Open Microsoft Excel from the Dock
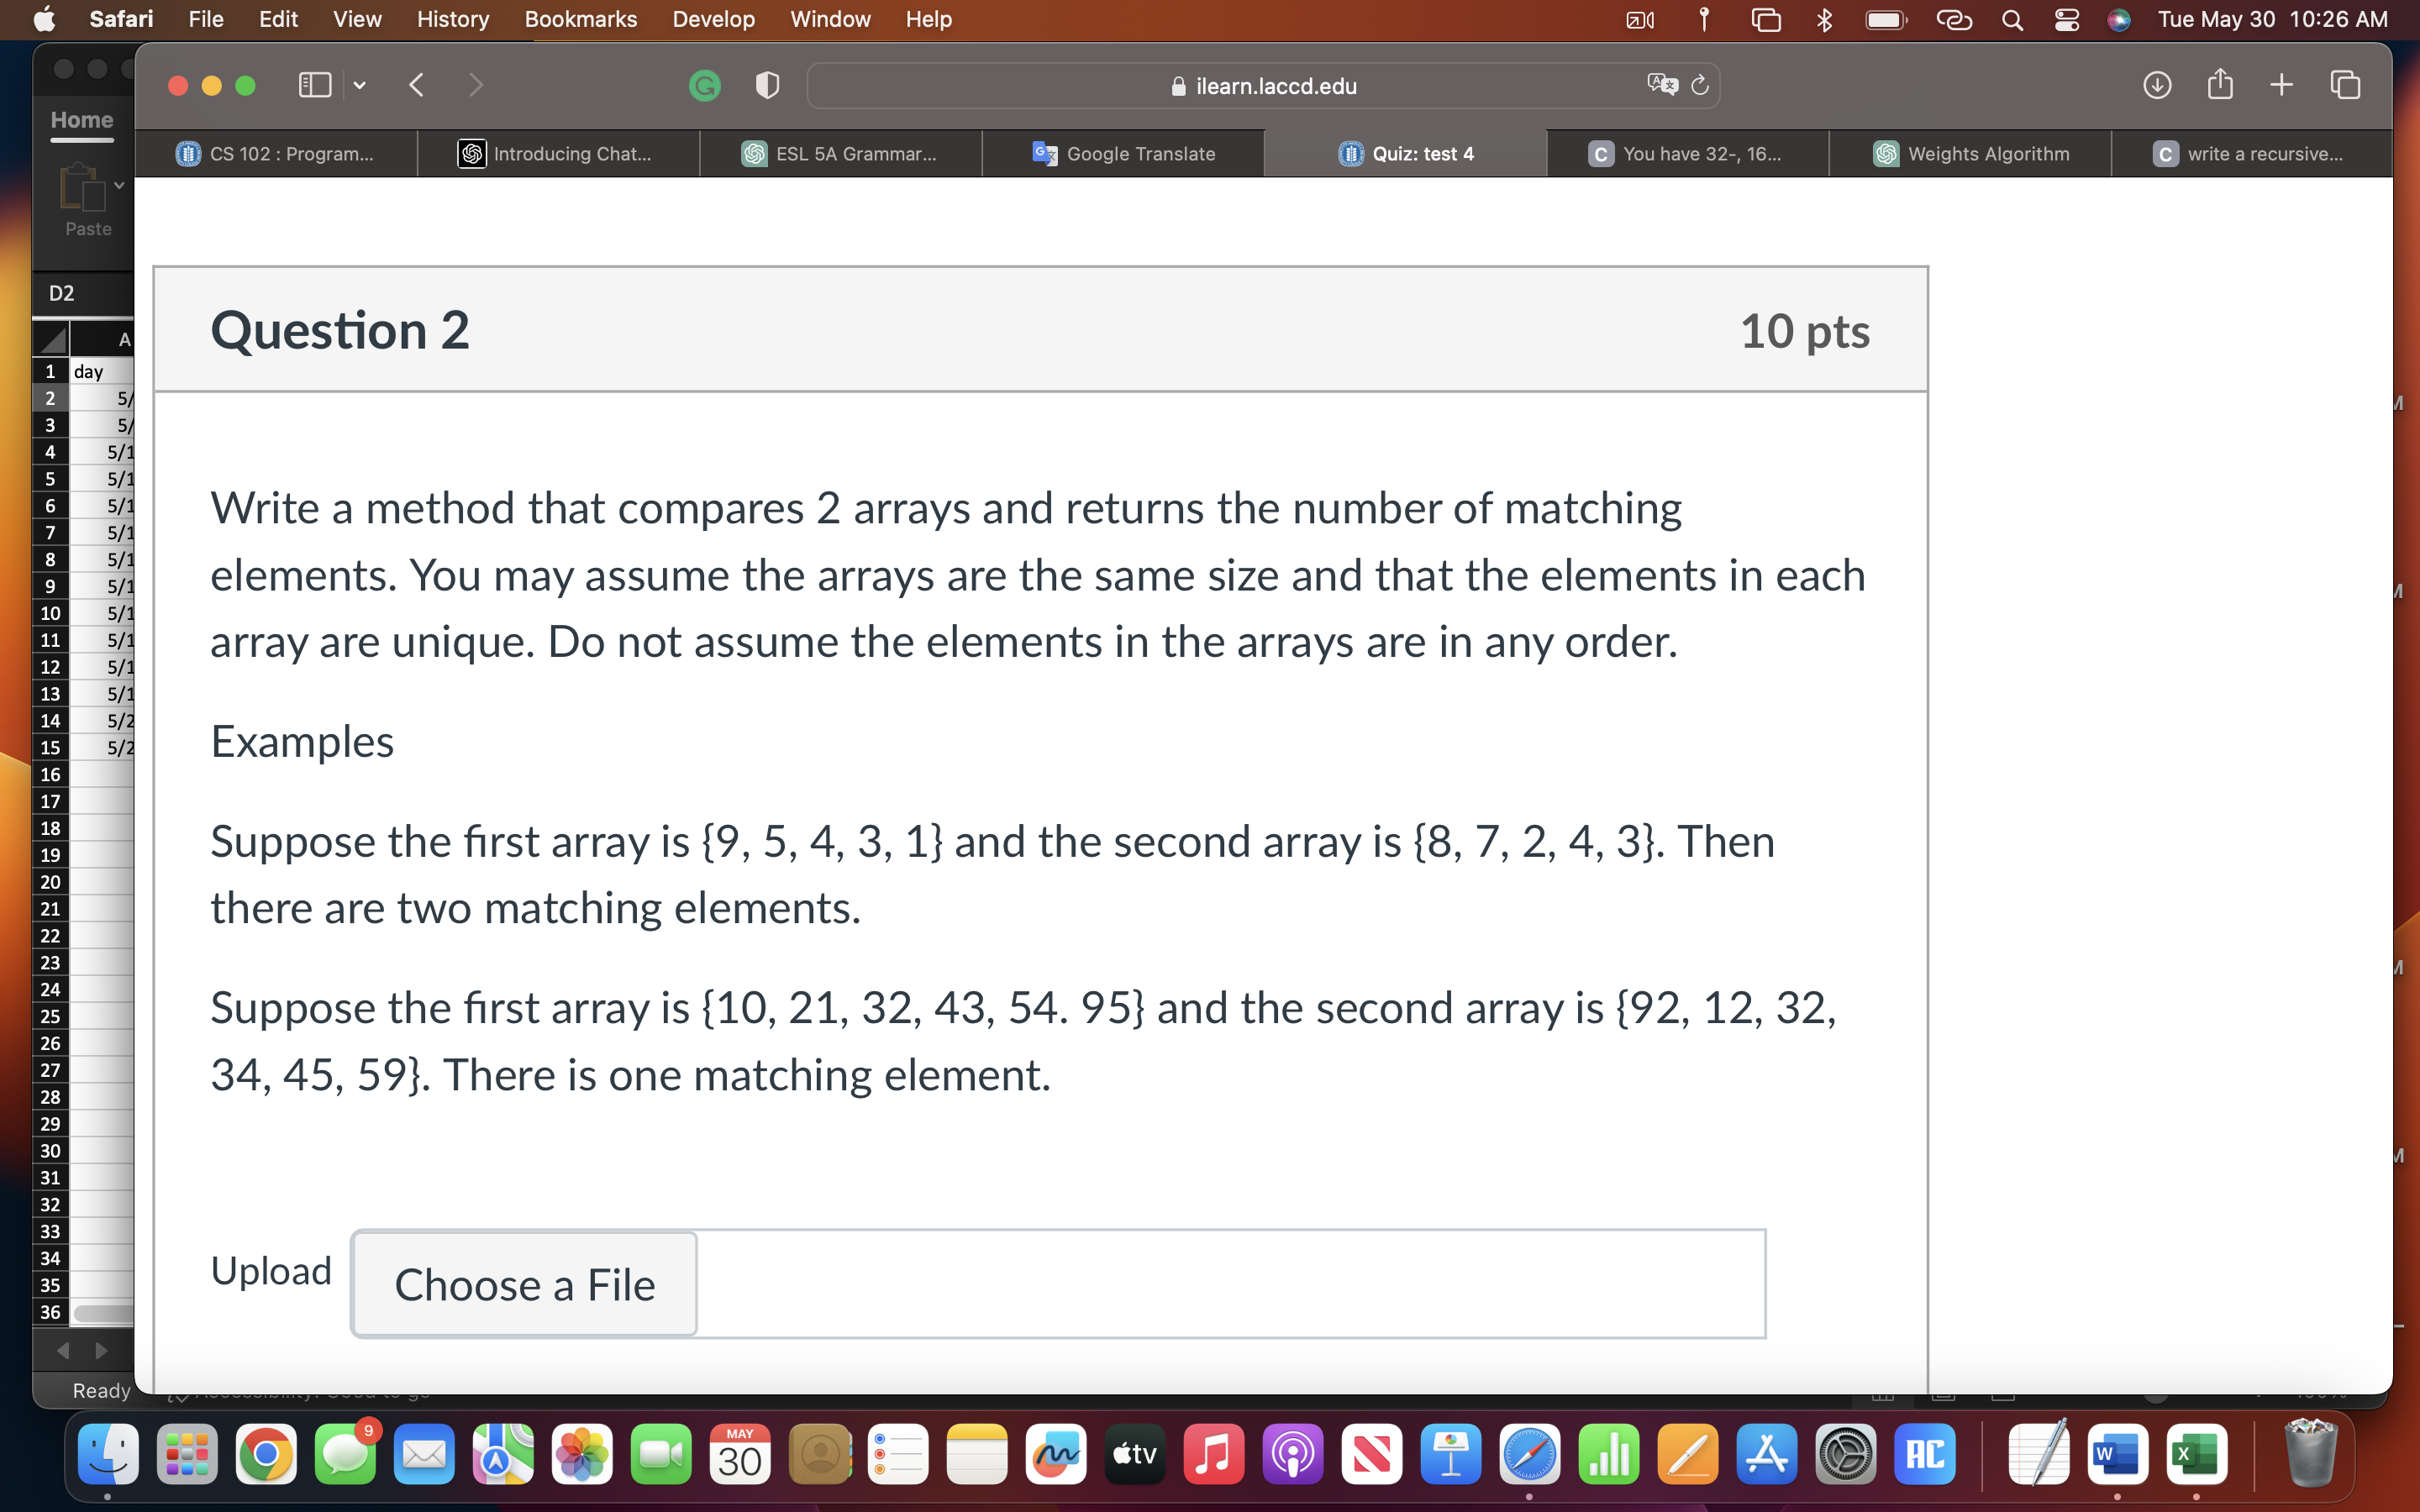This screenshot has height=1512, width=2420. click(x=2196, y=1454)
